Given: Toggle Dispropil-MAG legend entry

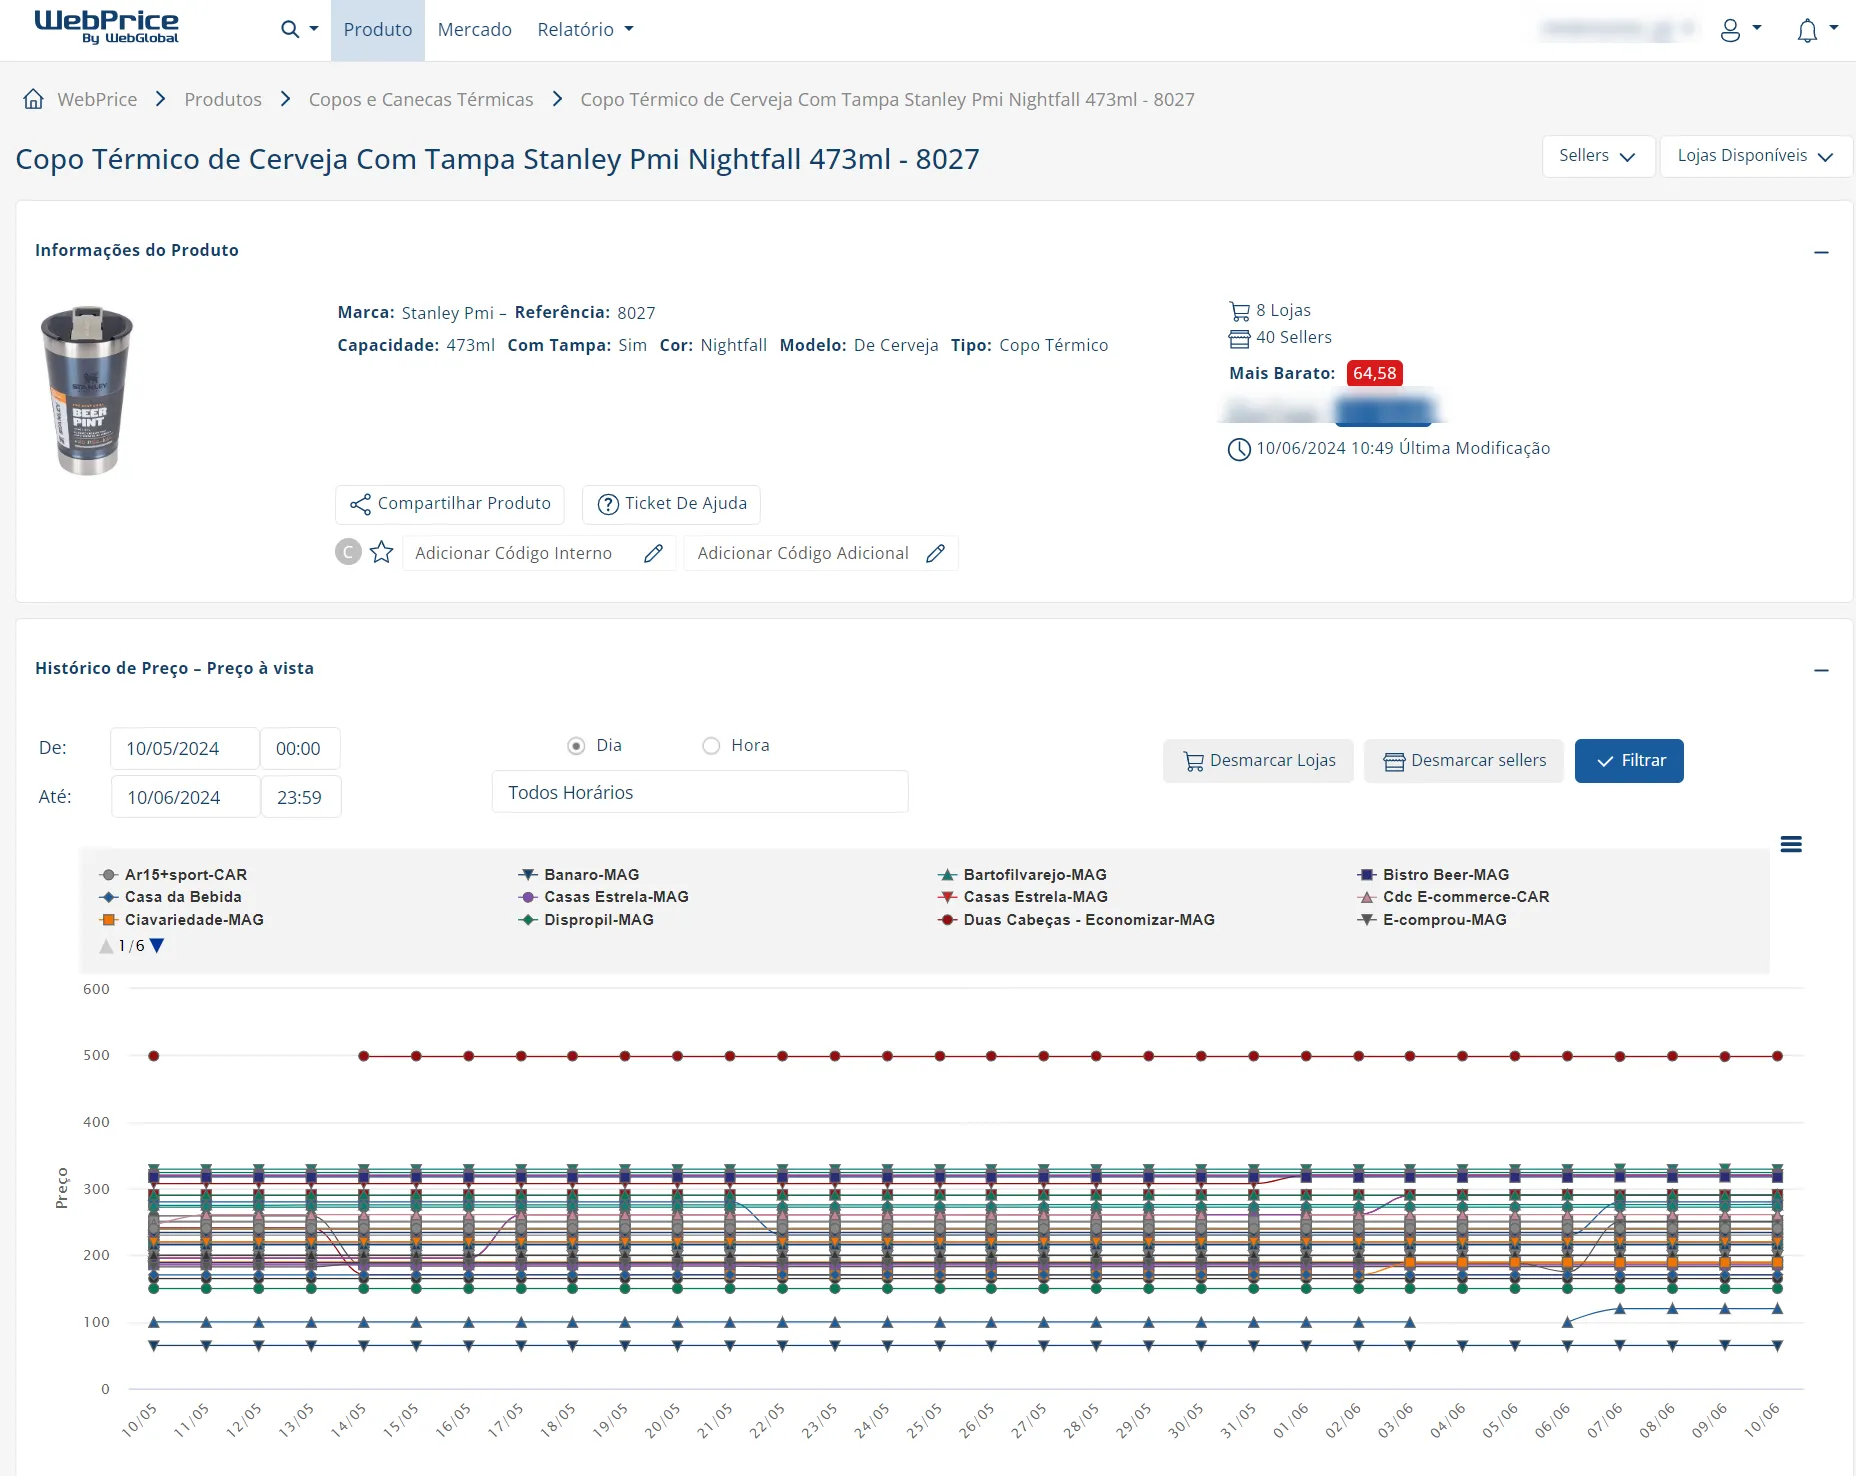Looking at the screenshot, I should pyautogui.click(x=586, y=920).
